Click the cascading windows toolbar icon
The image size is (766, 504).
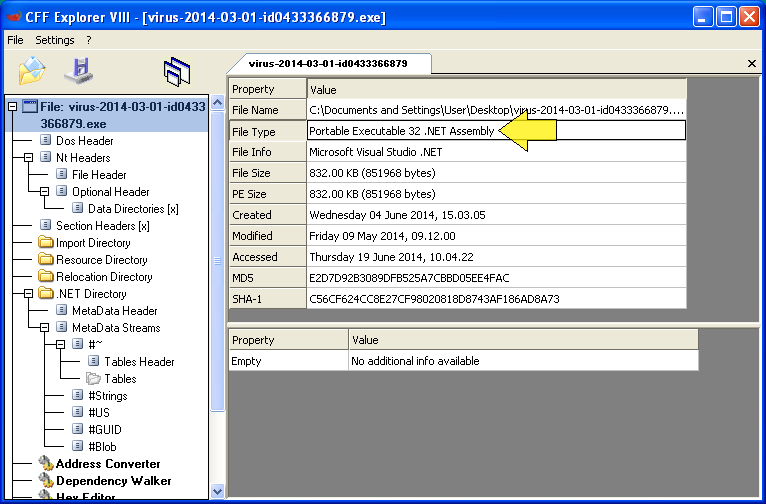coord(177,71)
